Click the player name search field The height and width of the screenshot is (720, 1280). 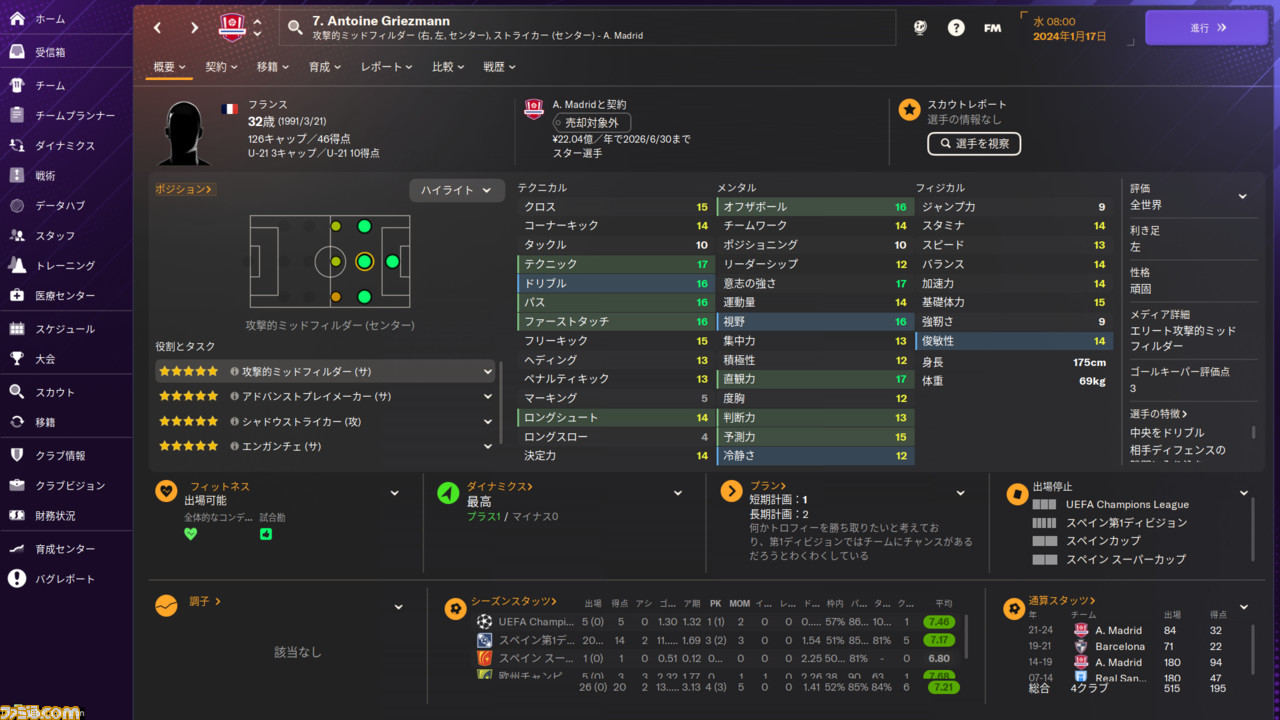tap(587, 28)
